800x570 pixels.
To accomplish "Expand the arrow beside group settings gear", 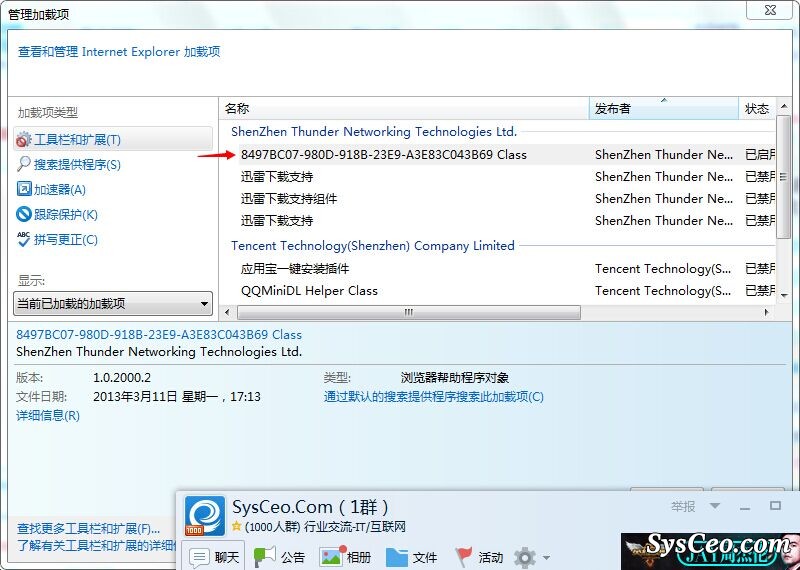I will pyautogui.click(x=546, y=557).
